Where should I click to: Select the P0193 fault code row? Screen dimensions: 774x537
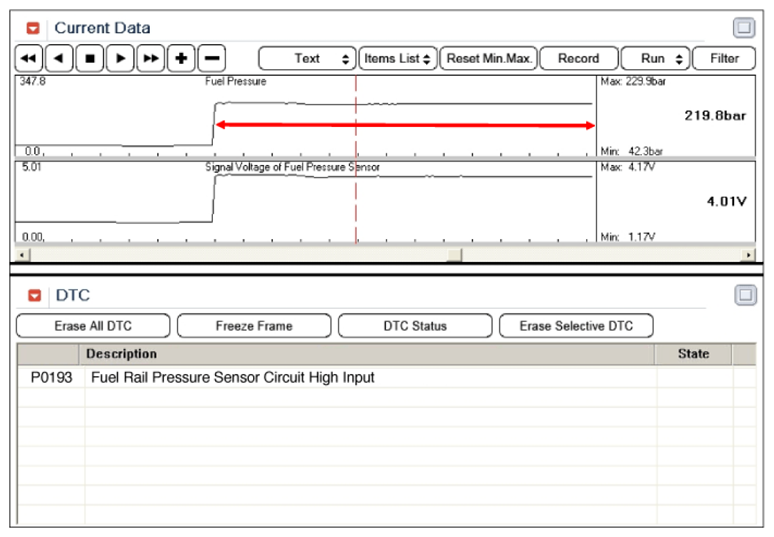pyautogui.click(x=232, y=378)
